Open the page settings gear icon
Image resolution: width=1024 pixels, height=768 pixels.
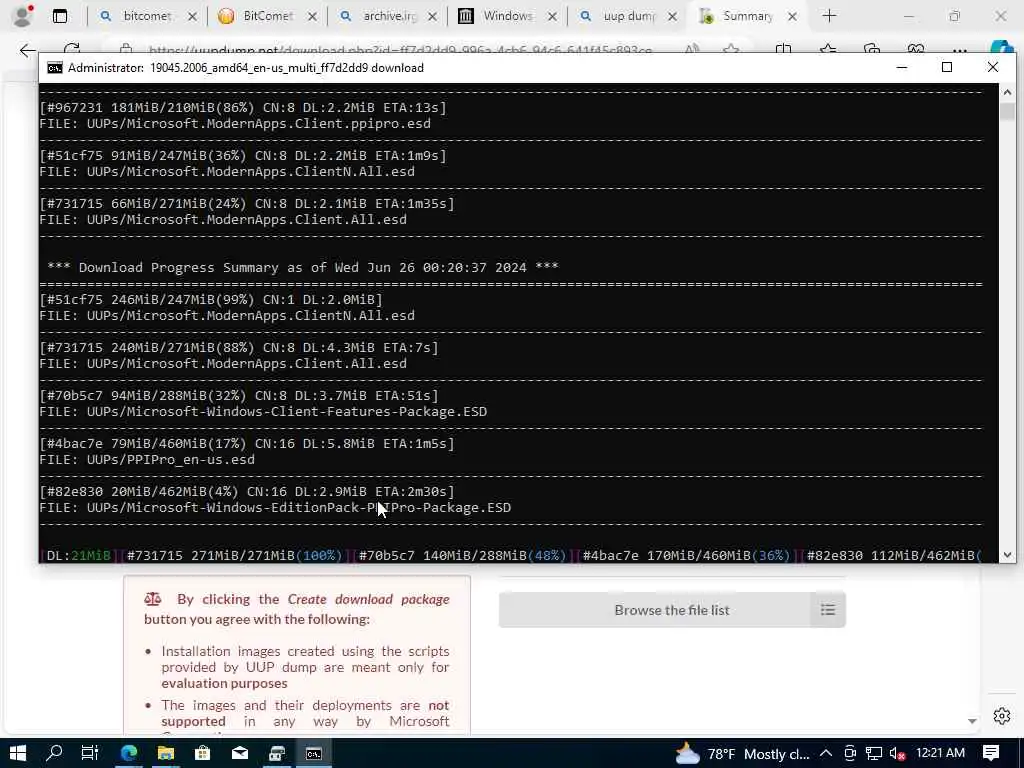tap(1002, 716)
